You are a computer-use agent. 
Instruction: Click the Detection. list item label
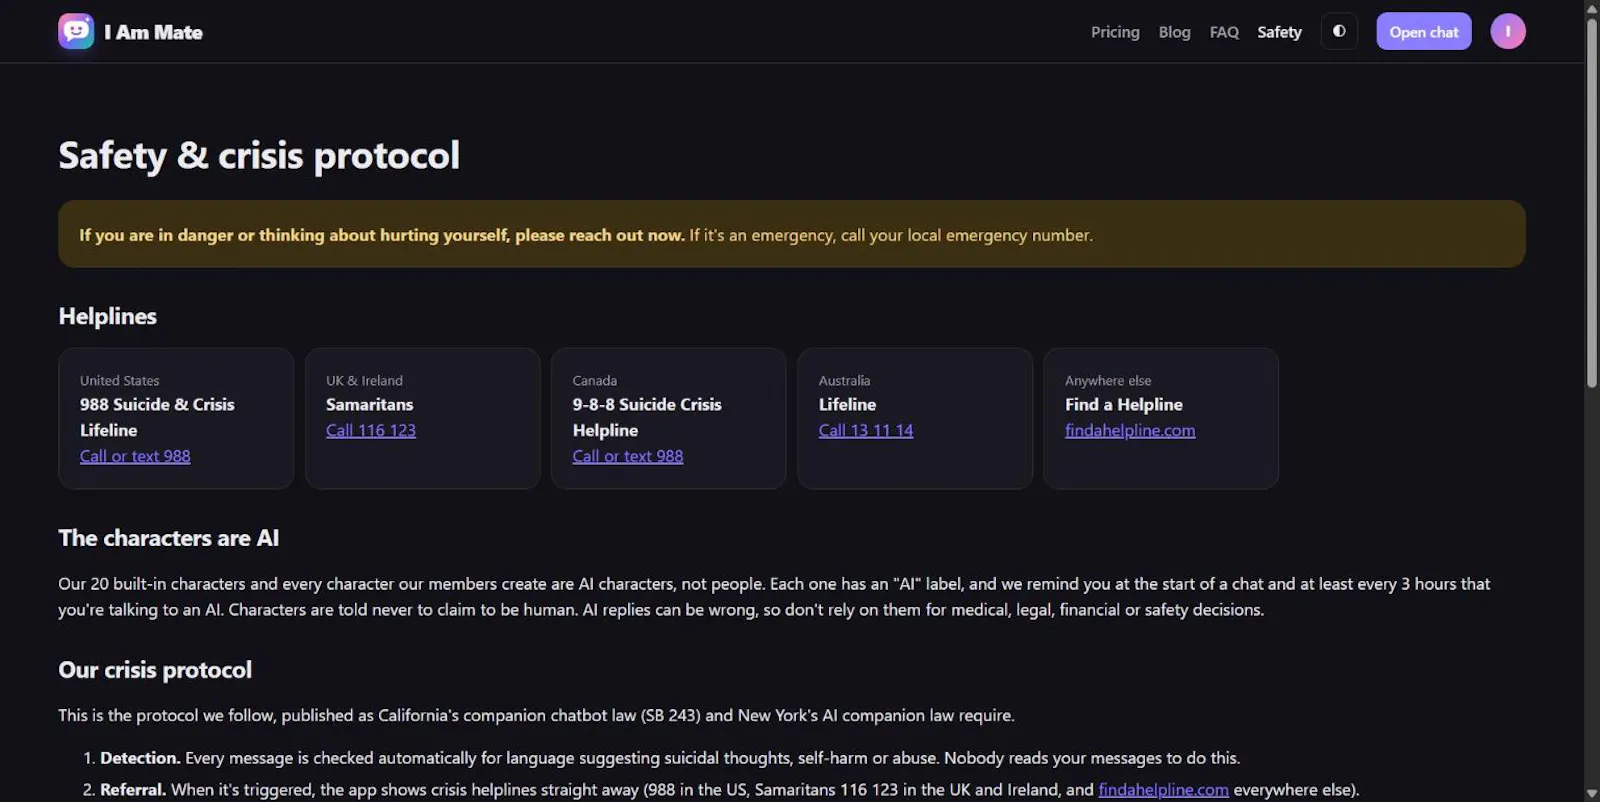140,758
